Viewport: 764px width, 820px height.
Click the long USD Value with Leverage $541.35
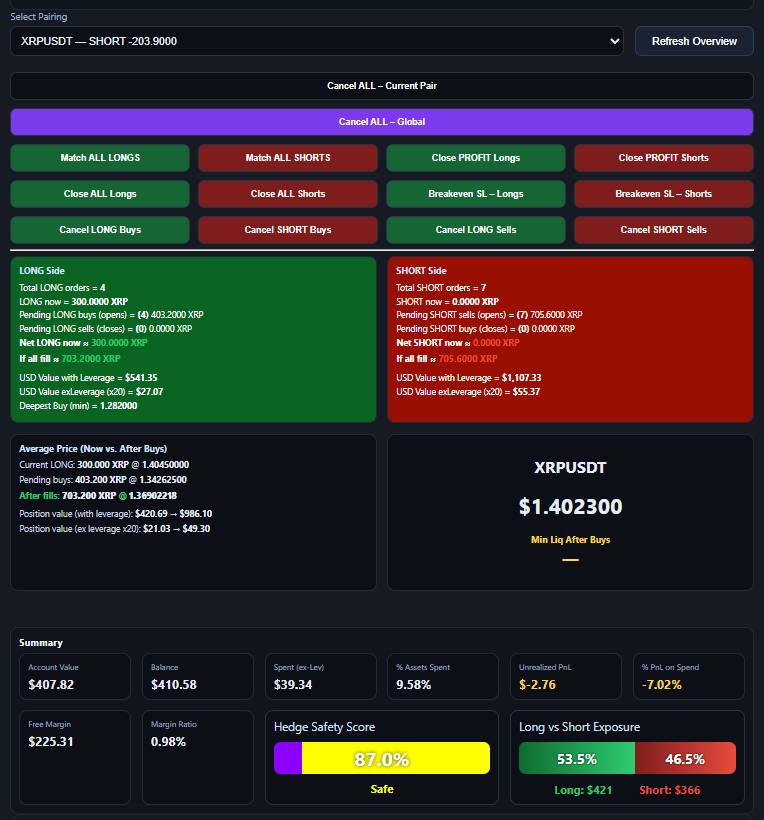(88, 378)
